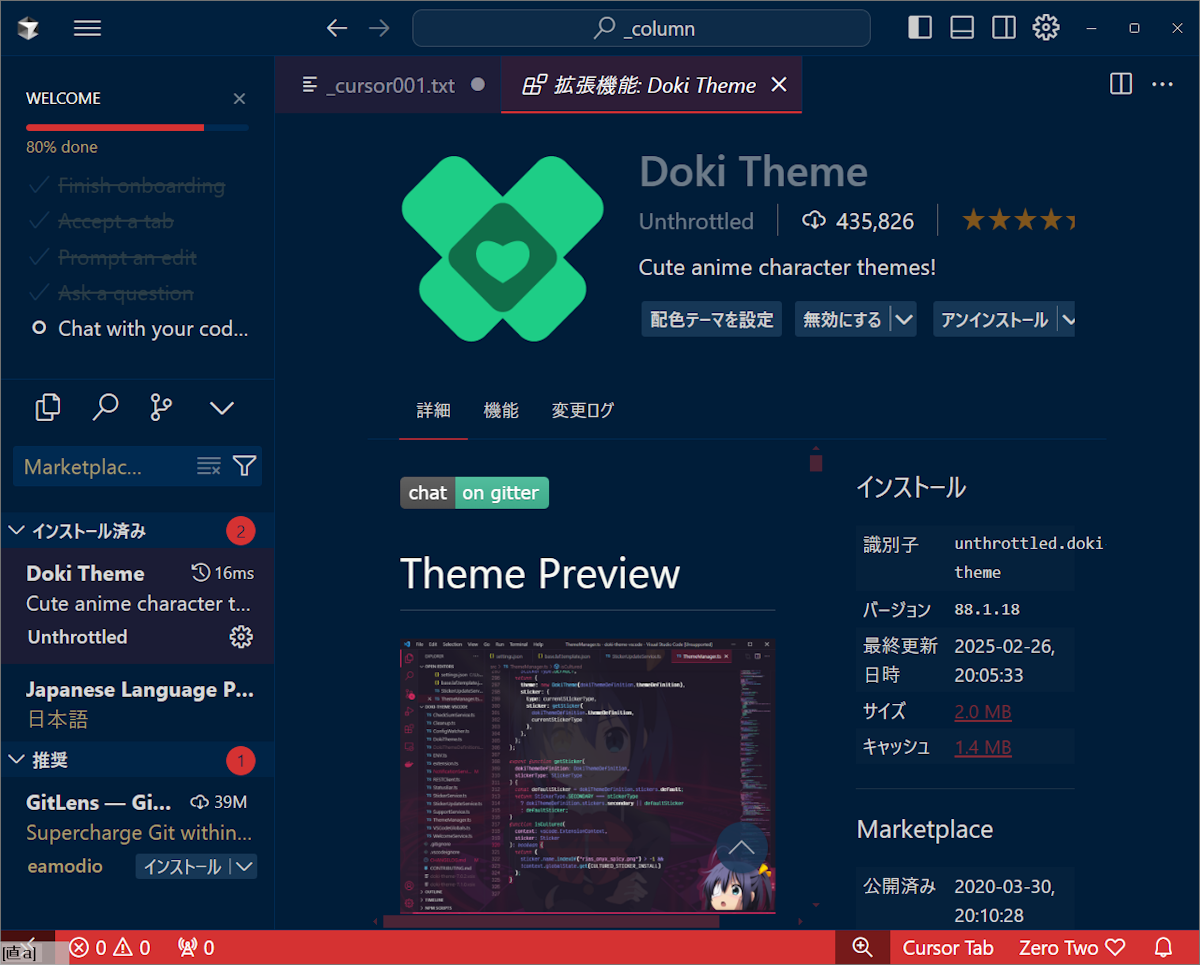Open the 1.4 MB cache link
This screenshot has height=965, width=1200.
click(983, 747)
